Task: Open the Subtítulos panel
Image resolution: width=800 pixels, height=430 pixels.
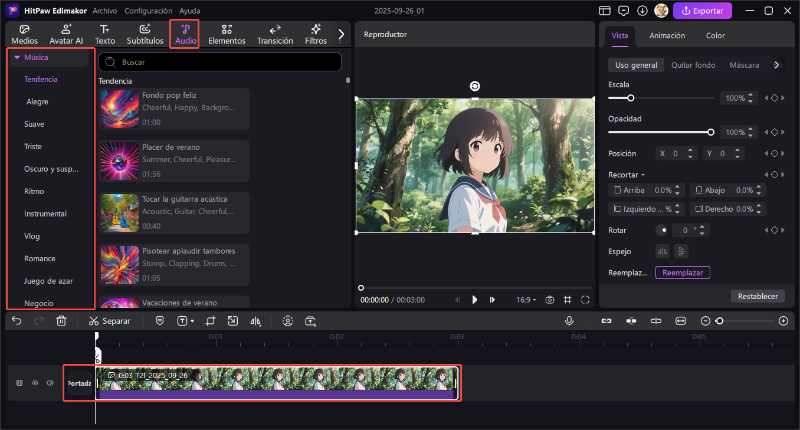Action: pos(145,34)
